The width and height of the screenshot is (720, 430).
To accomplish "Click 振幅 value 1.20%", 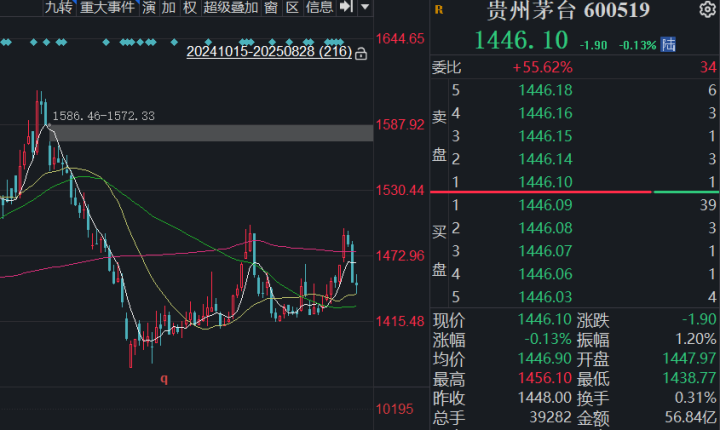I will [695, 339].
